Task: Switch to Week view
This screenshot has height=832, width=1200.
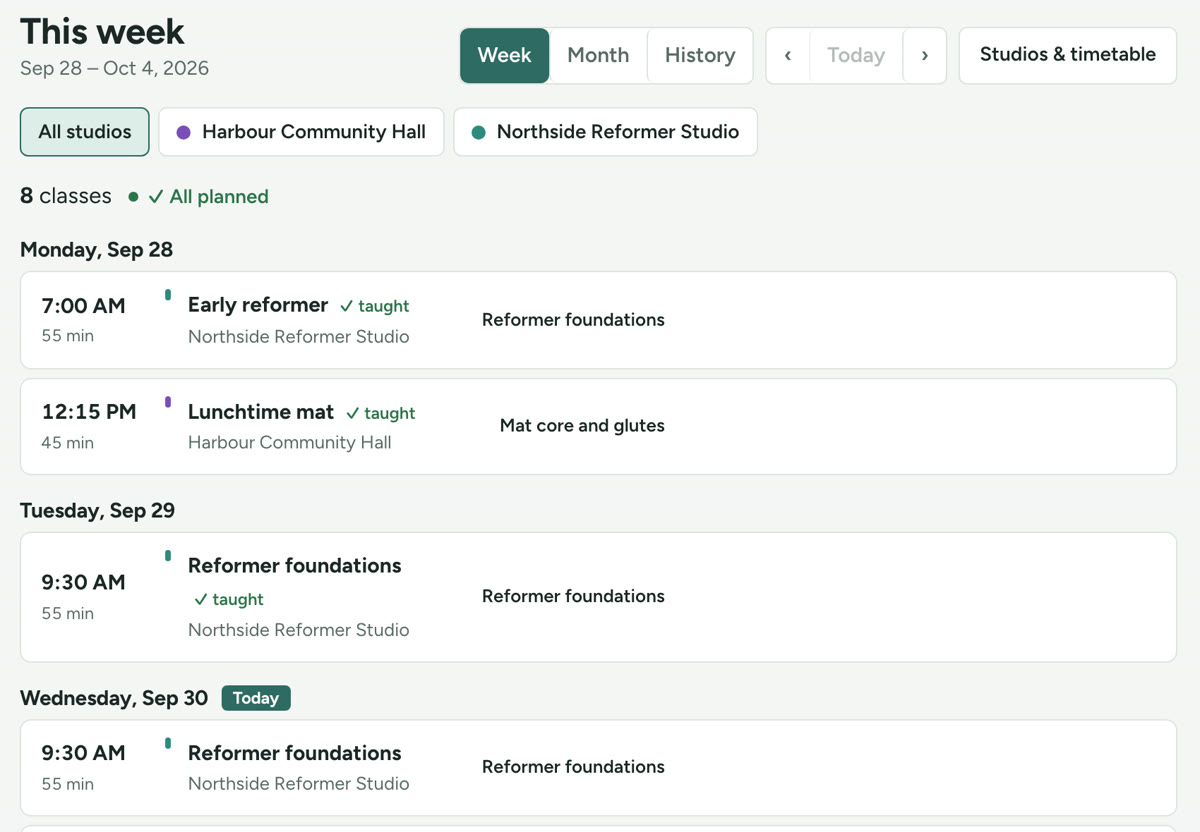Action: tap(504, 55)
